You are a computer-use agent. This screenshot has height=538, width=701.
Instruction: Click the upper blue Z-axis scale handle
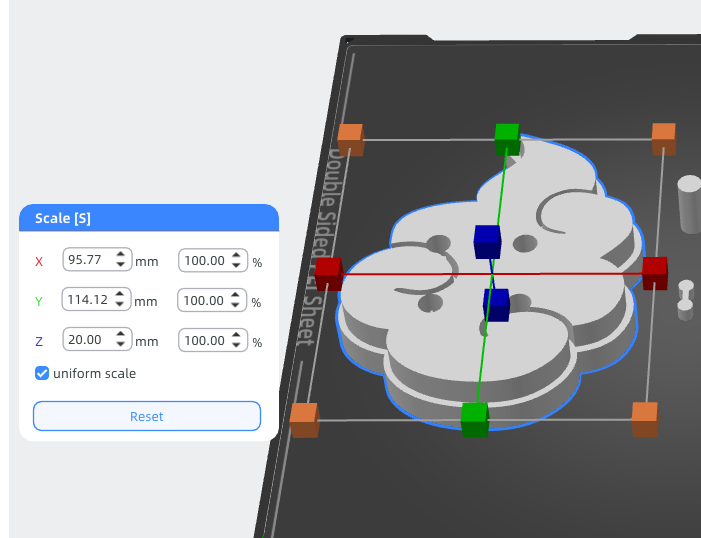click(487, 242)
